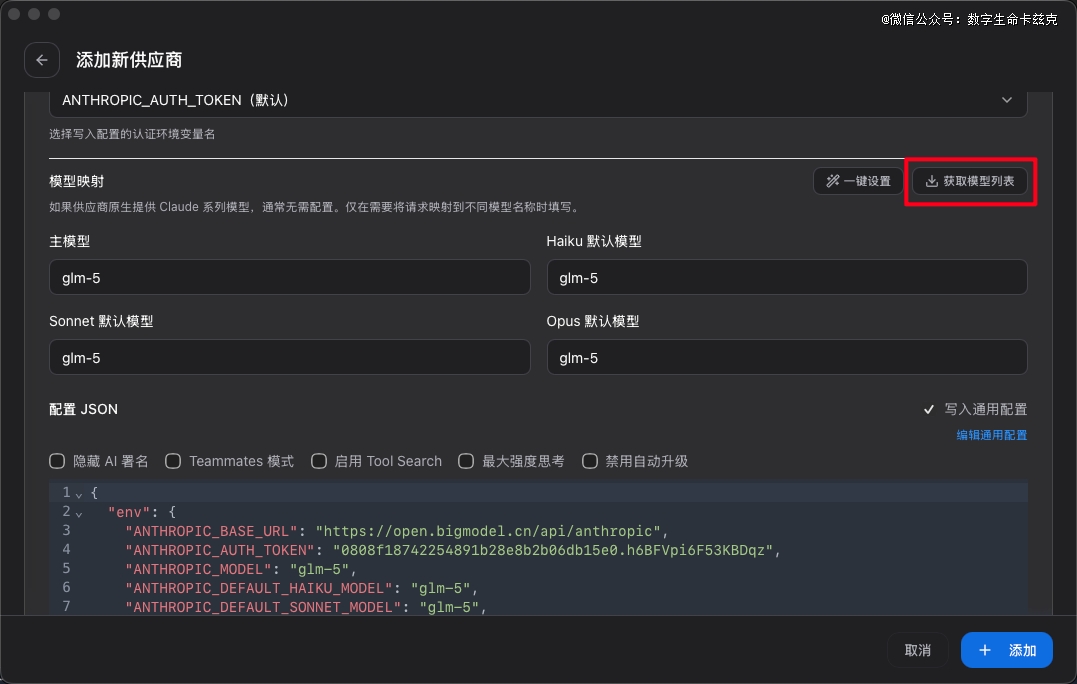Enable 隐藏 AI 署名 checkbox
The width and height of the screenshot is (1077, 684).
57,461
